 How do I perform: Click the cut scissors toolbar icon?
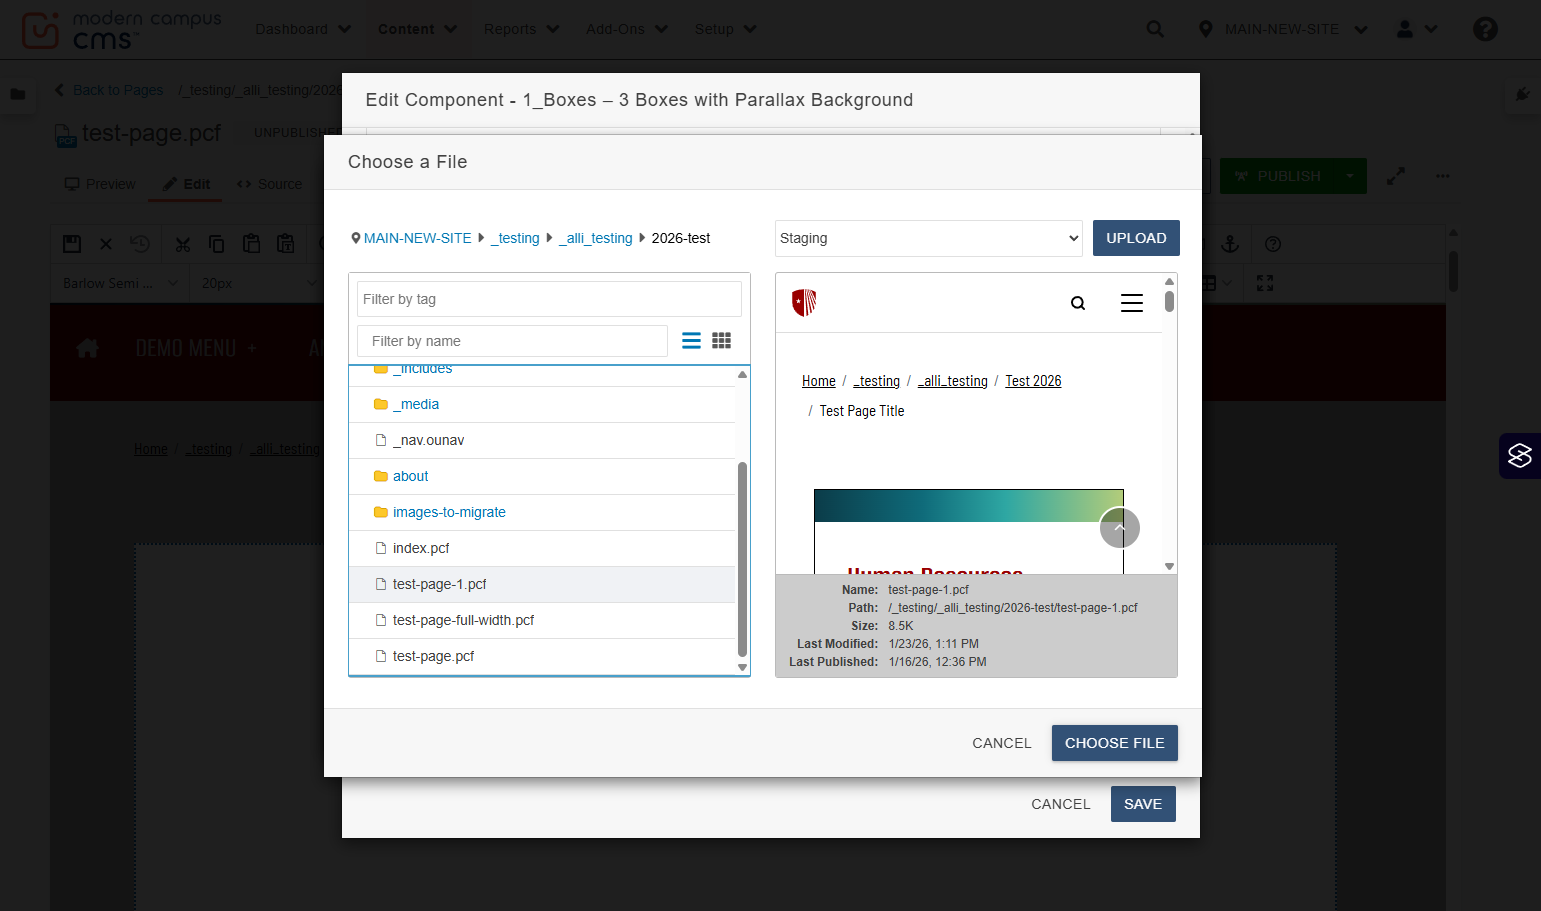(182, 244)
